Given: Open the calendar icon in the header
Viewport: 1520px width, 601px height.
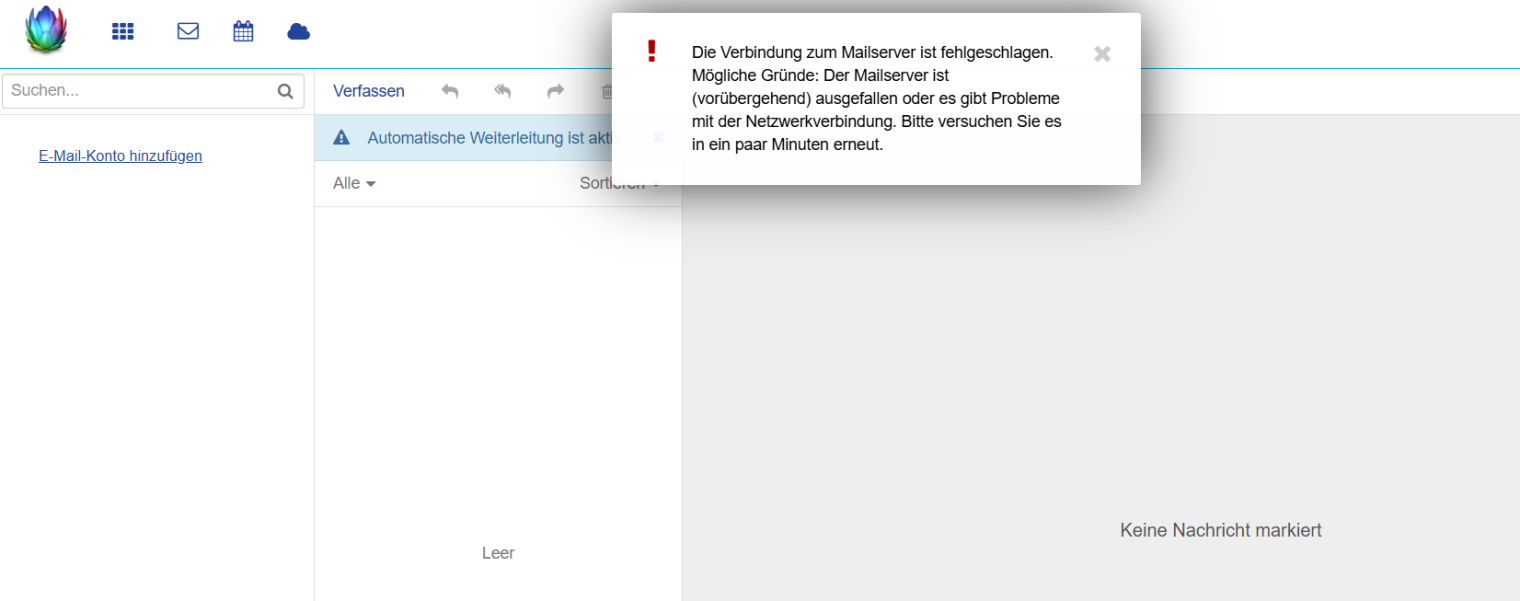Looking at the screenshot, I should click(243, 31).
